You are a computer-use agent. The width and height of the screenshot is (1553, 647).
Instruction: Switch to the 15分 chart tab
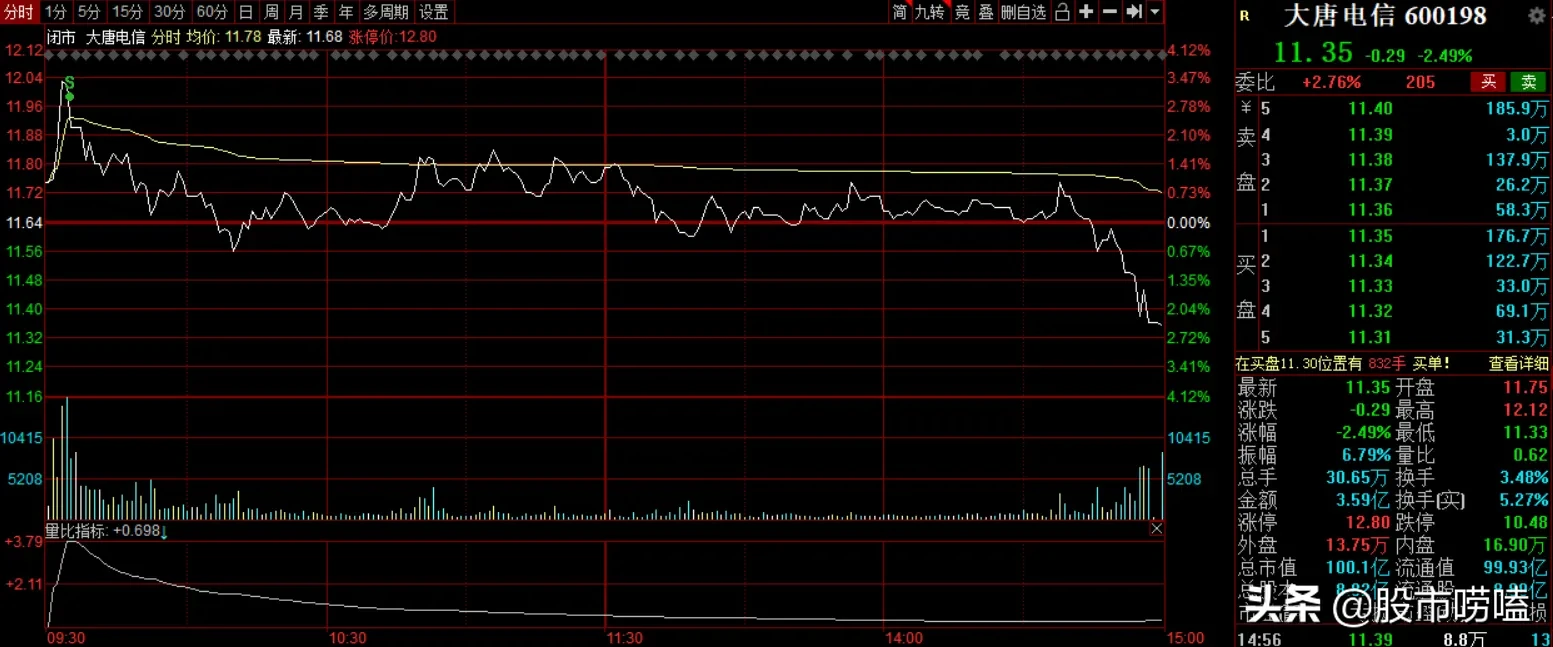click(x=127, y=12)
